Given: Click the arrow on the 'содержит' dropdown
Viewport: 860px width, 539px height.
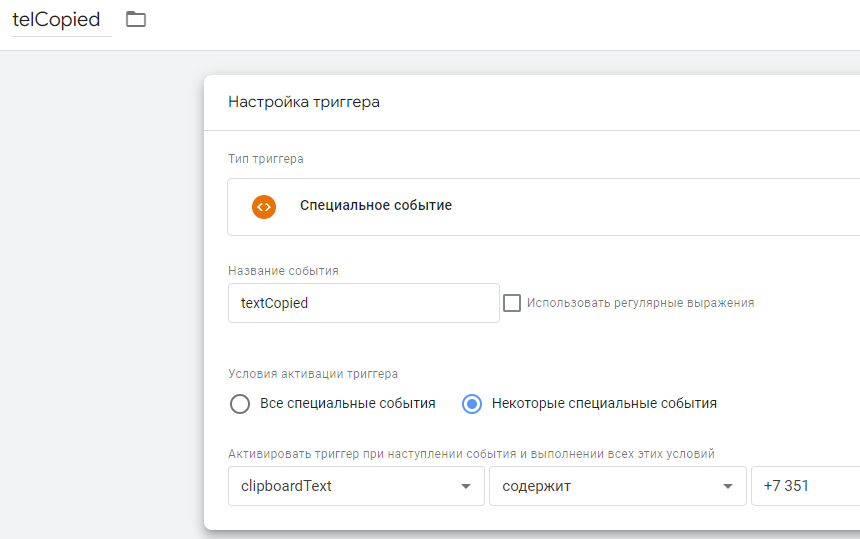Looking at the screenshot, I should tap(727, 487).
